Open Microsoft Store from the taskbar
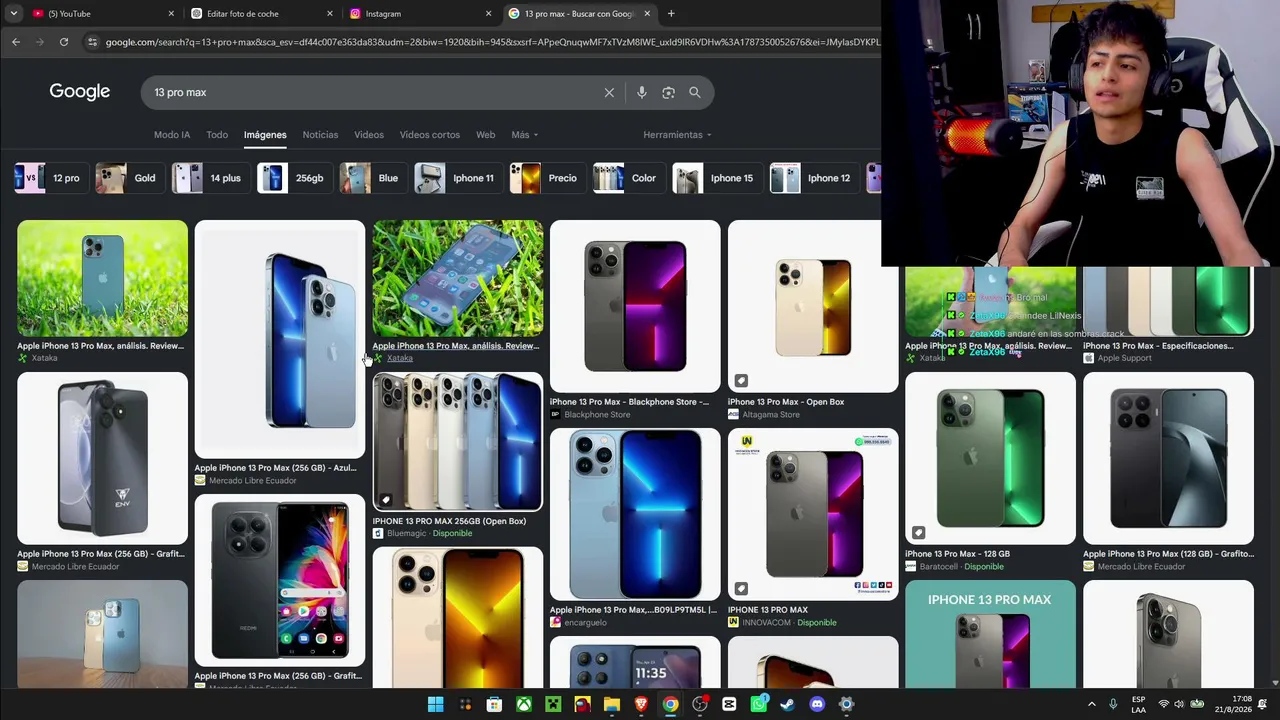Viewport: 1280px width, 720px height. tap(494, 704)
